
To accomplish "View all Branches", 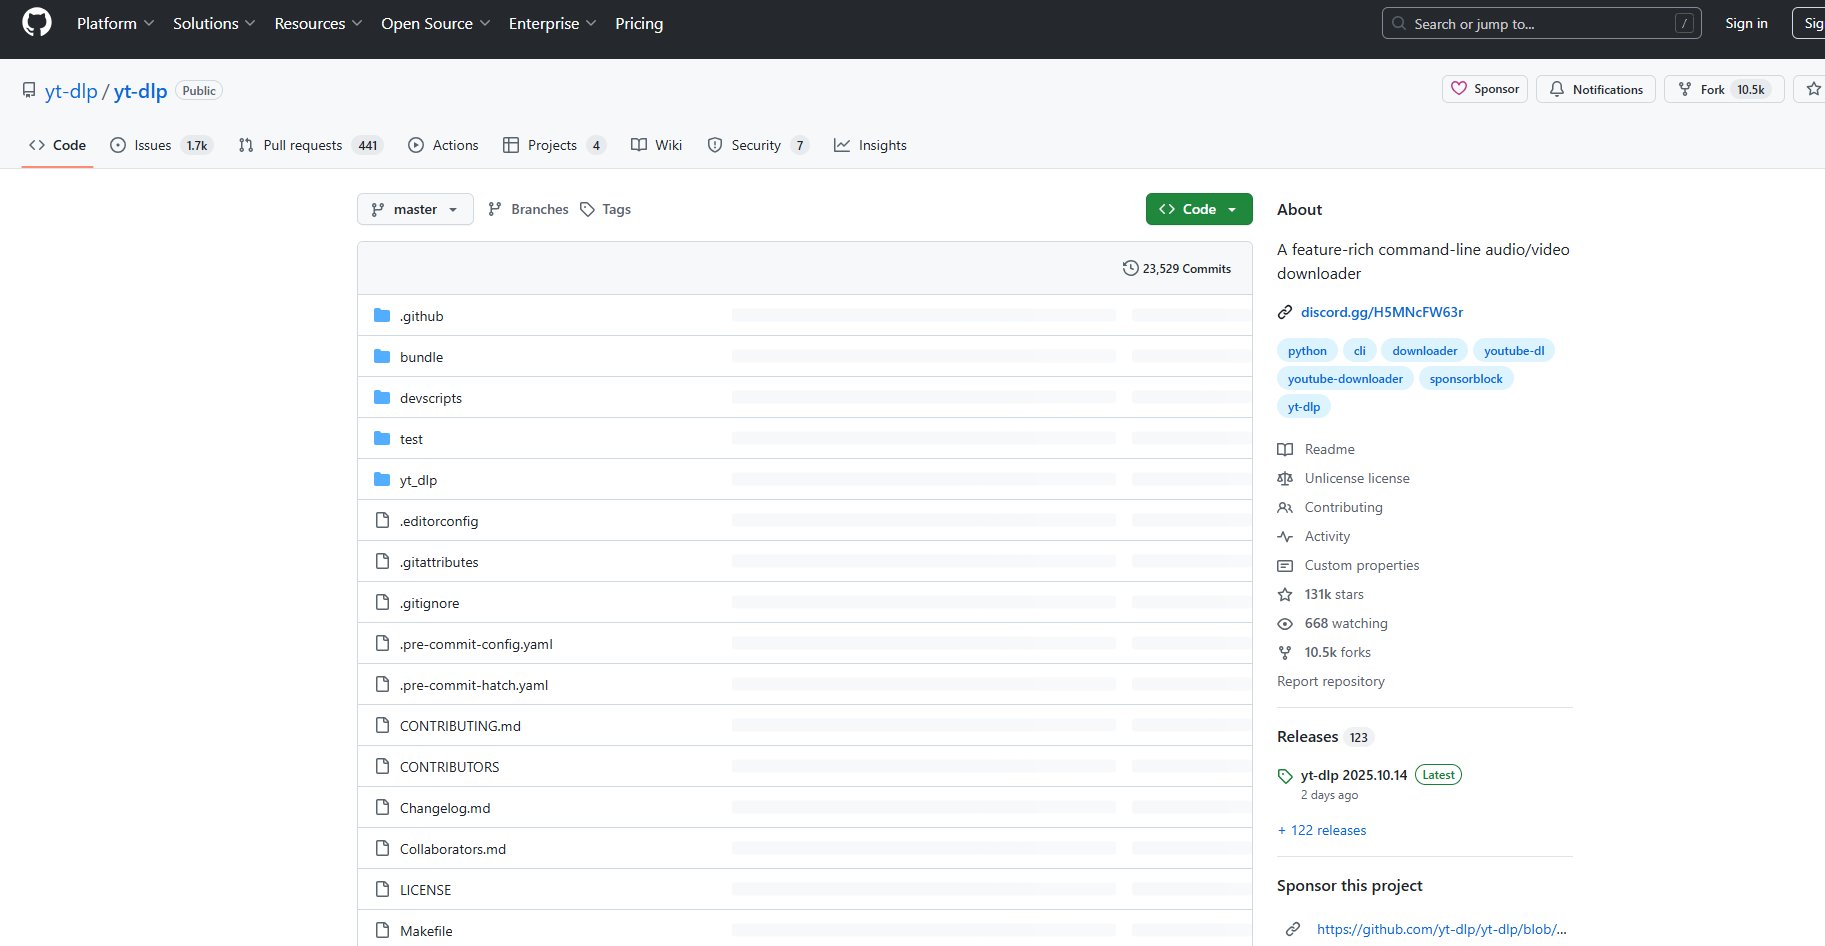I will [x=528, y=209].
